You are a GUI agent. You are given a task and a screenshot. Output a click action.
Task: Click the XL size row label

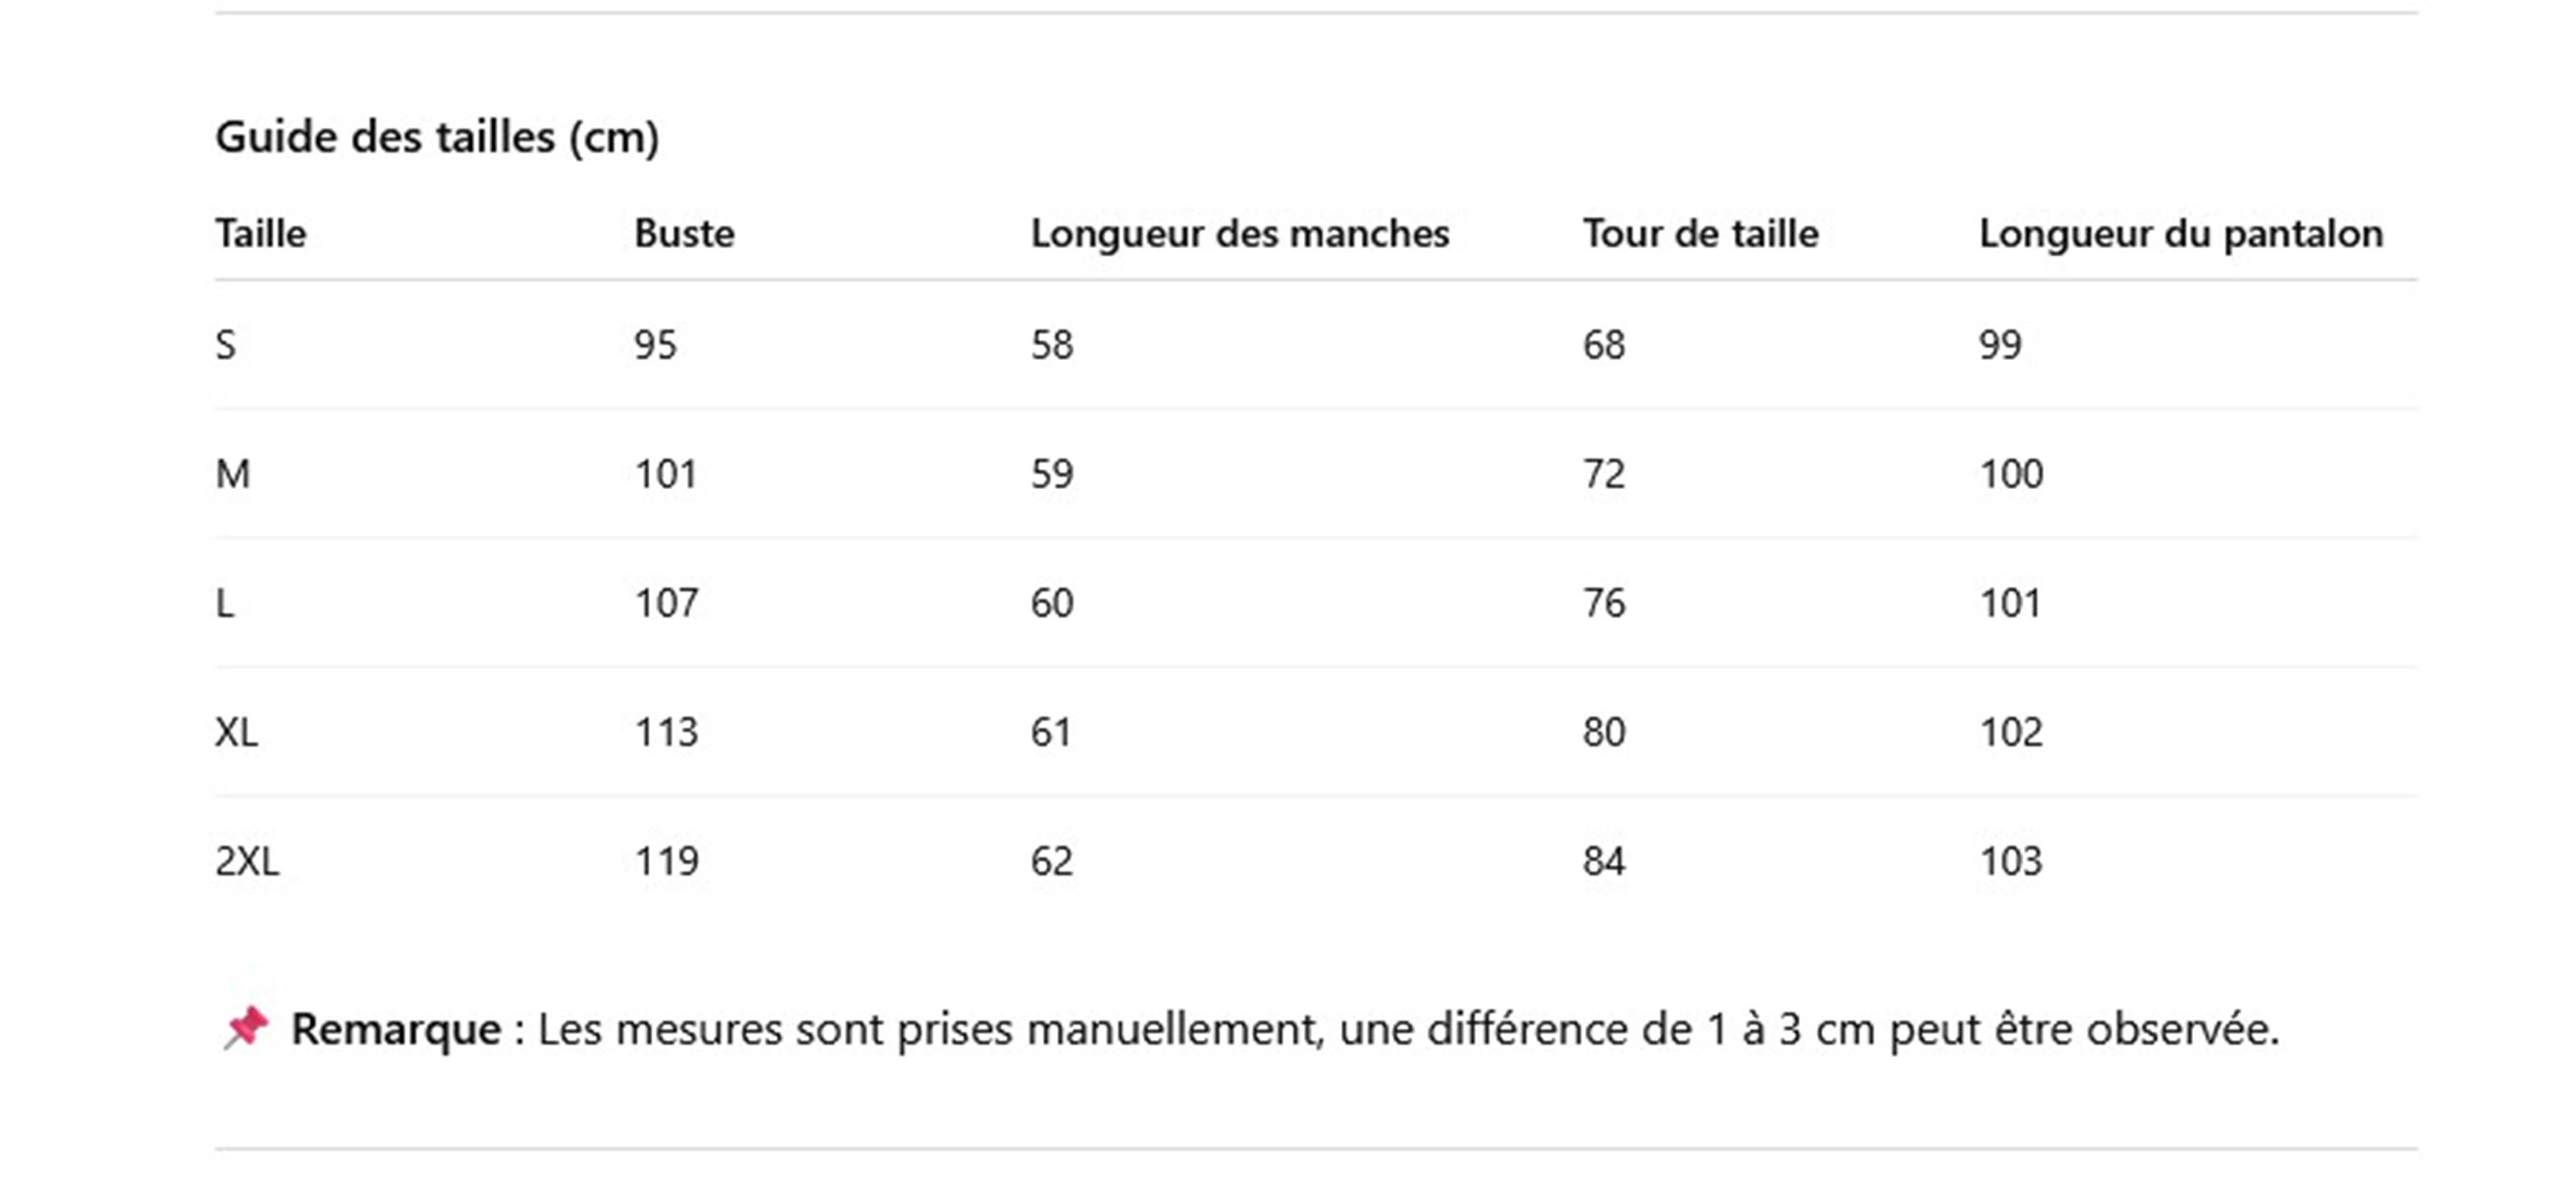click(x=237, y=733)
